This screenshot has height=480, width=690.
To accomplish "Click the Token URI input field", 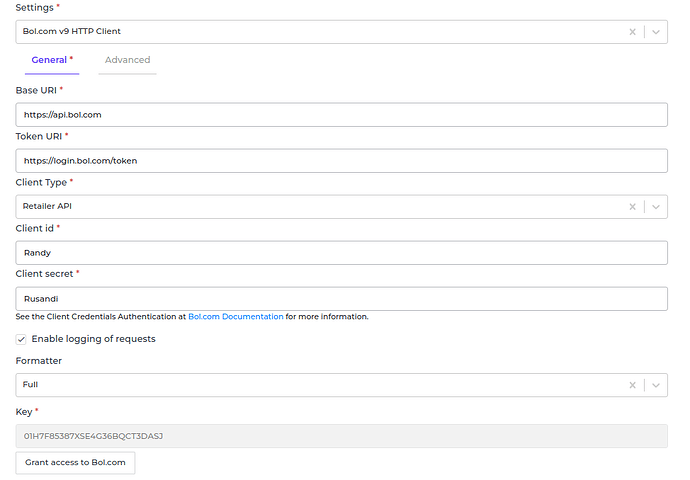I will [x=341, y=161].
